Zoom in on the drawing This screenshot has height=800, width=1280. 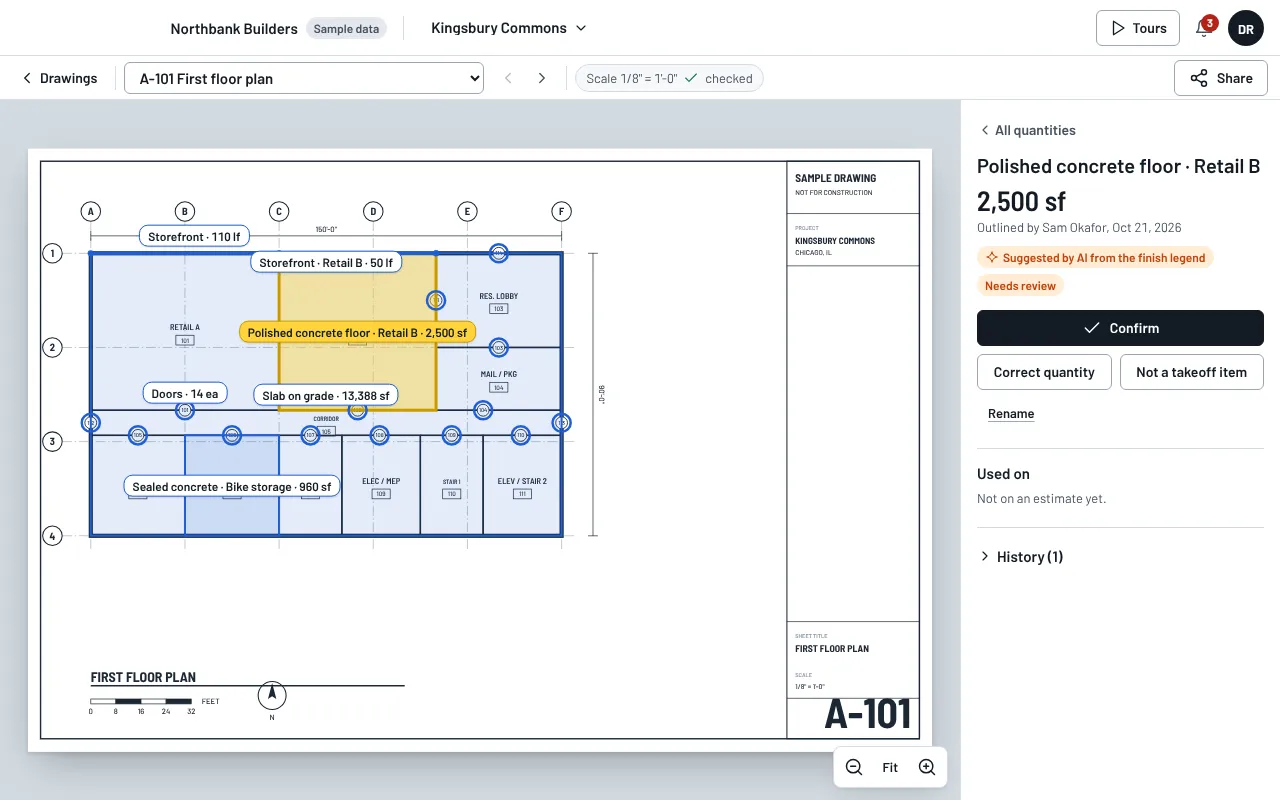click(927, 767)
